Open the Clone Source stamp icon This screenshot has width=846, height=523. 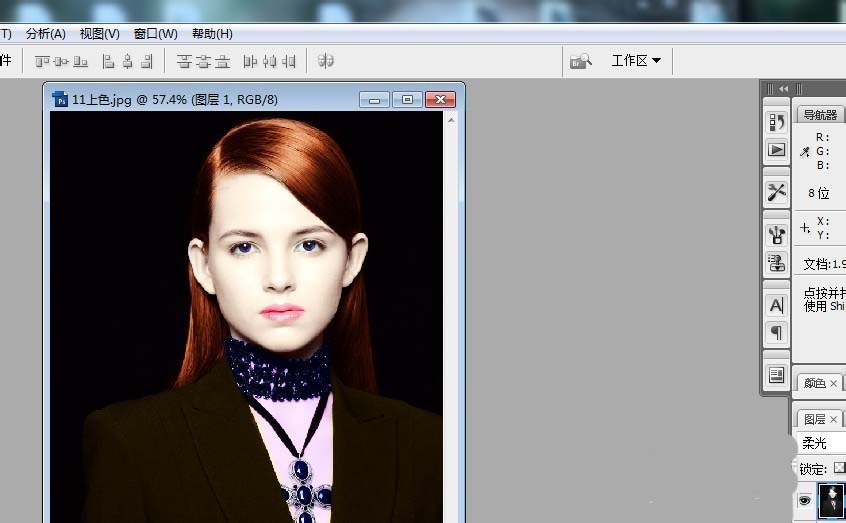pyautogui.click(x=776, y=263)
